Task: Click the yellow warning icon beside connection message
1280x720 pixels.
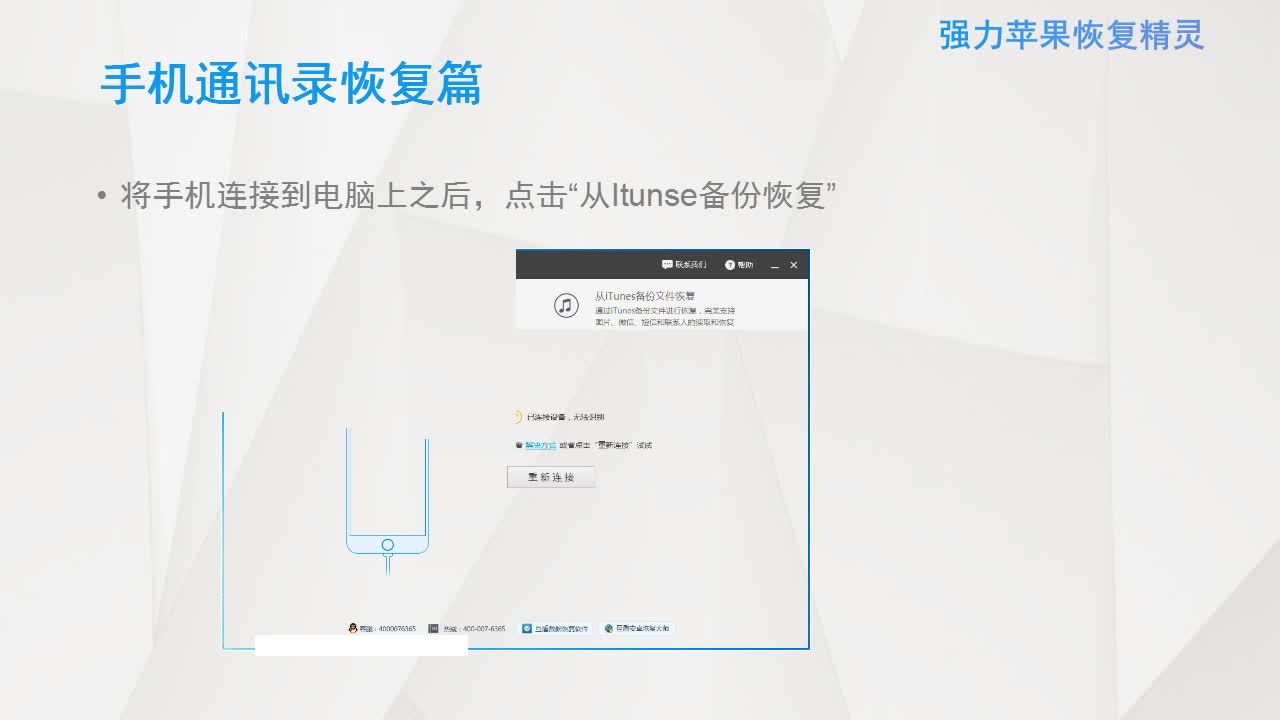Action: [x=519, y=416]
